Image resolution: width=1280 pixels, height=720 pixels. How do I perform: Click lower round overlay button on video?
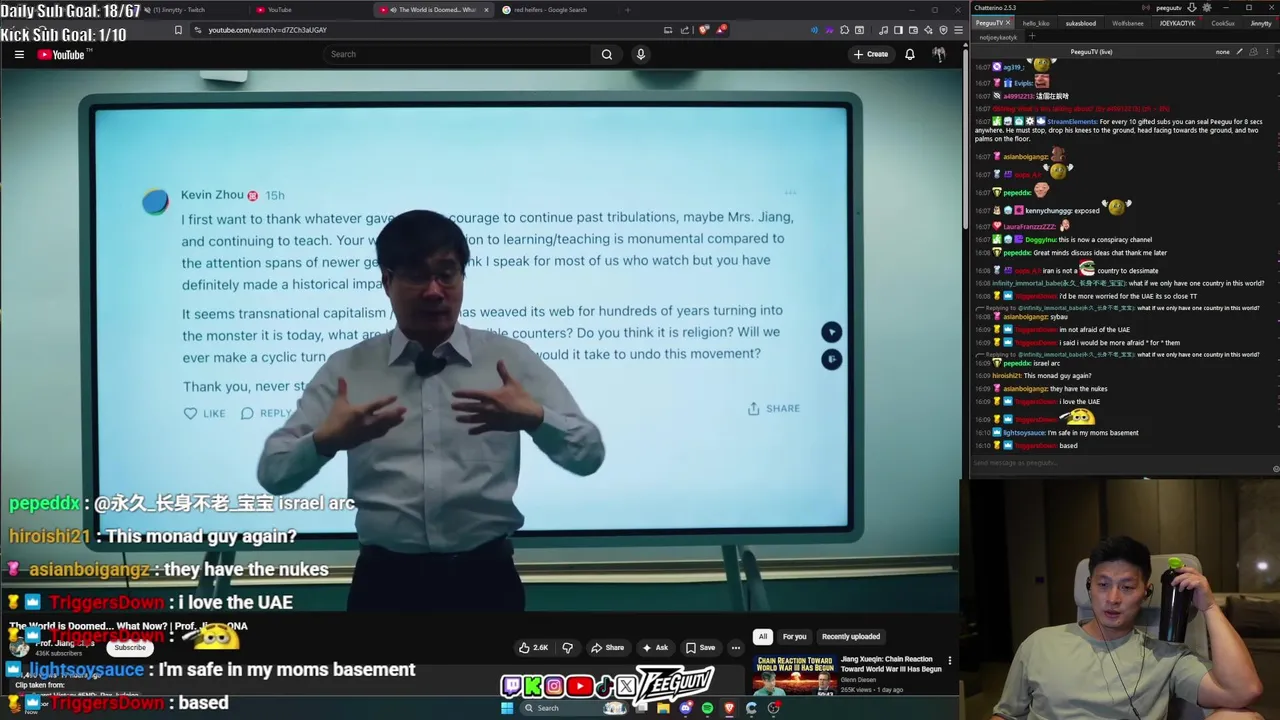[x=831, y=359]
